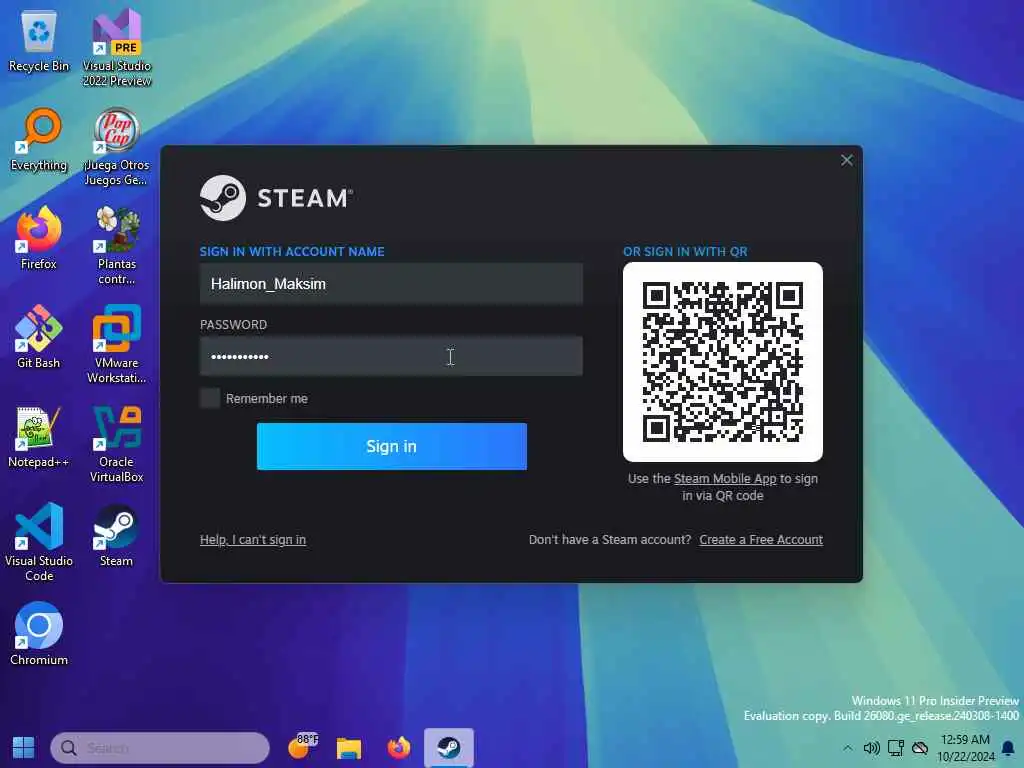Select the Notepad++ desktop icon
This screenshot has width=1024, height=768.
pos(39,436)
